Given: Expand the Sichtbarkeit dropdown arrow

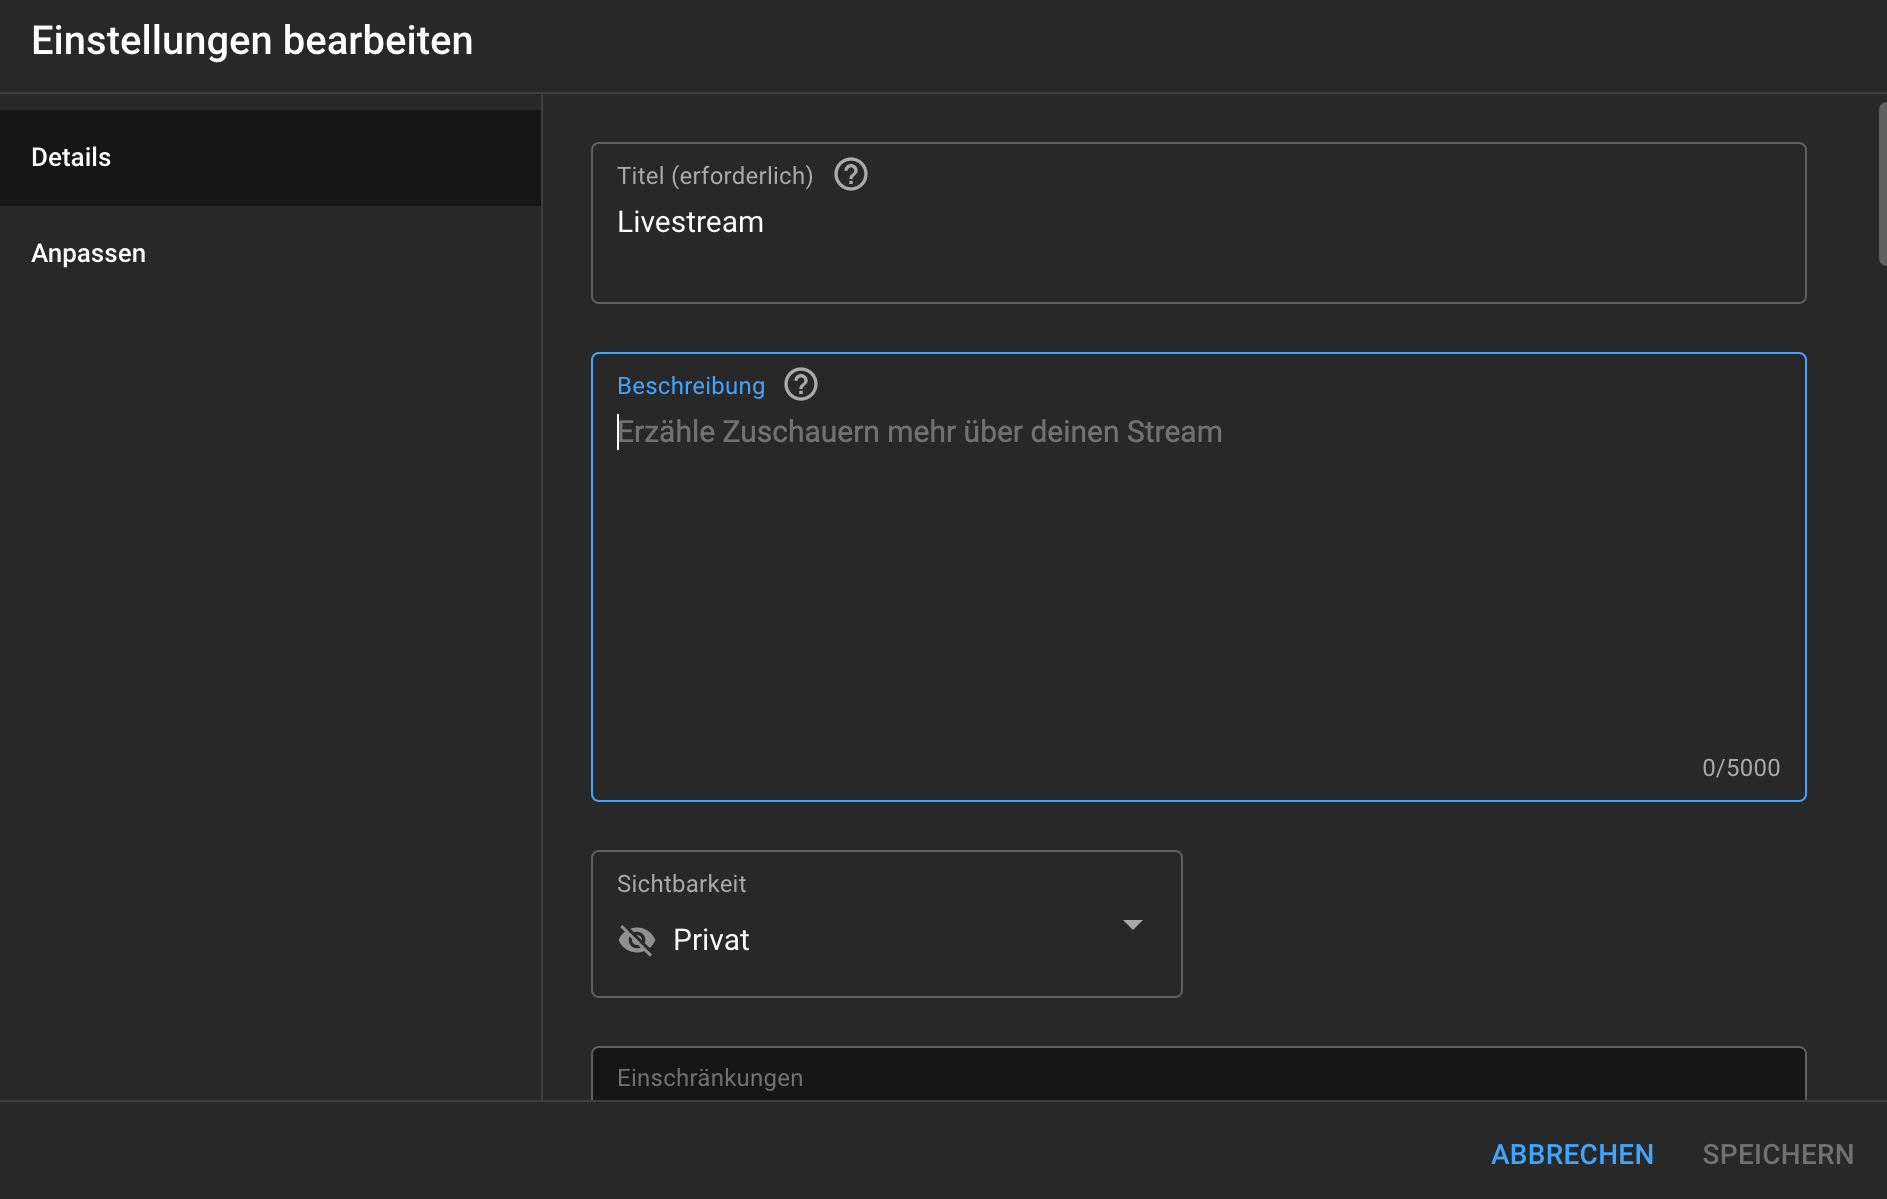Looking at the screenshot, I should tap(1132, 925).
